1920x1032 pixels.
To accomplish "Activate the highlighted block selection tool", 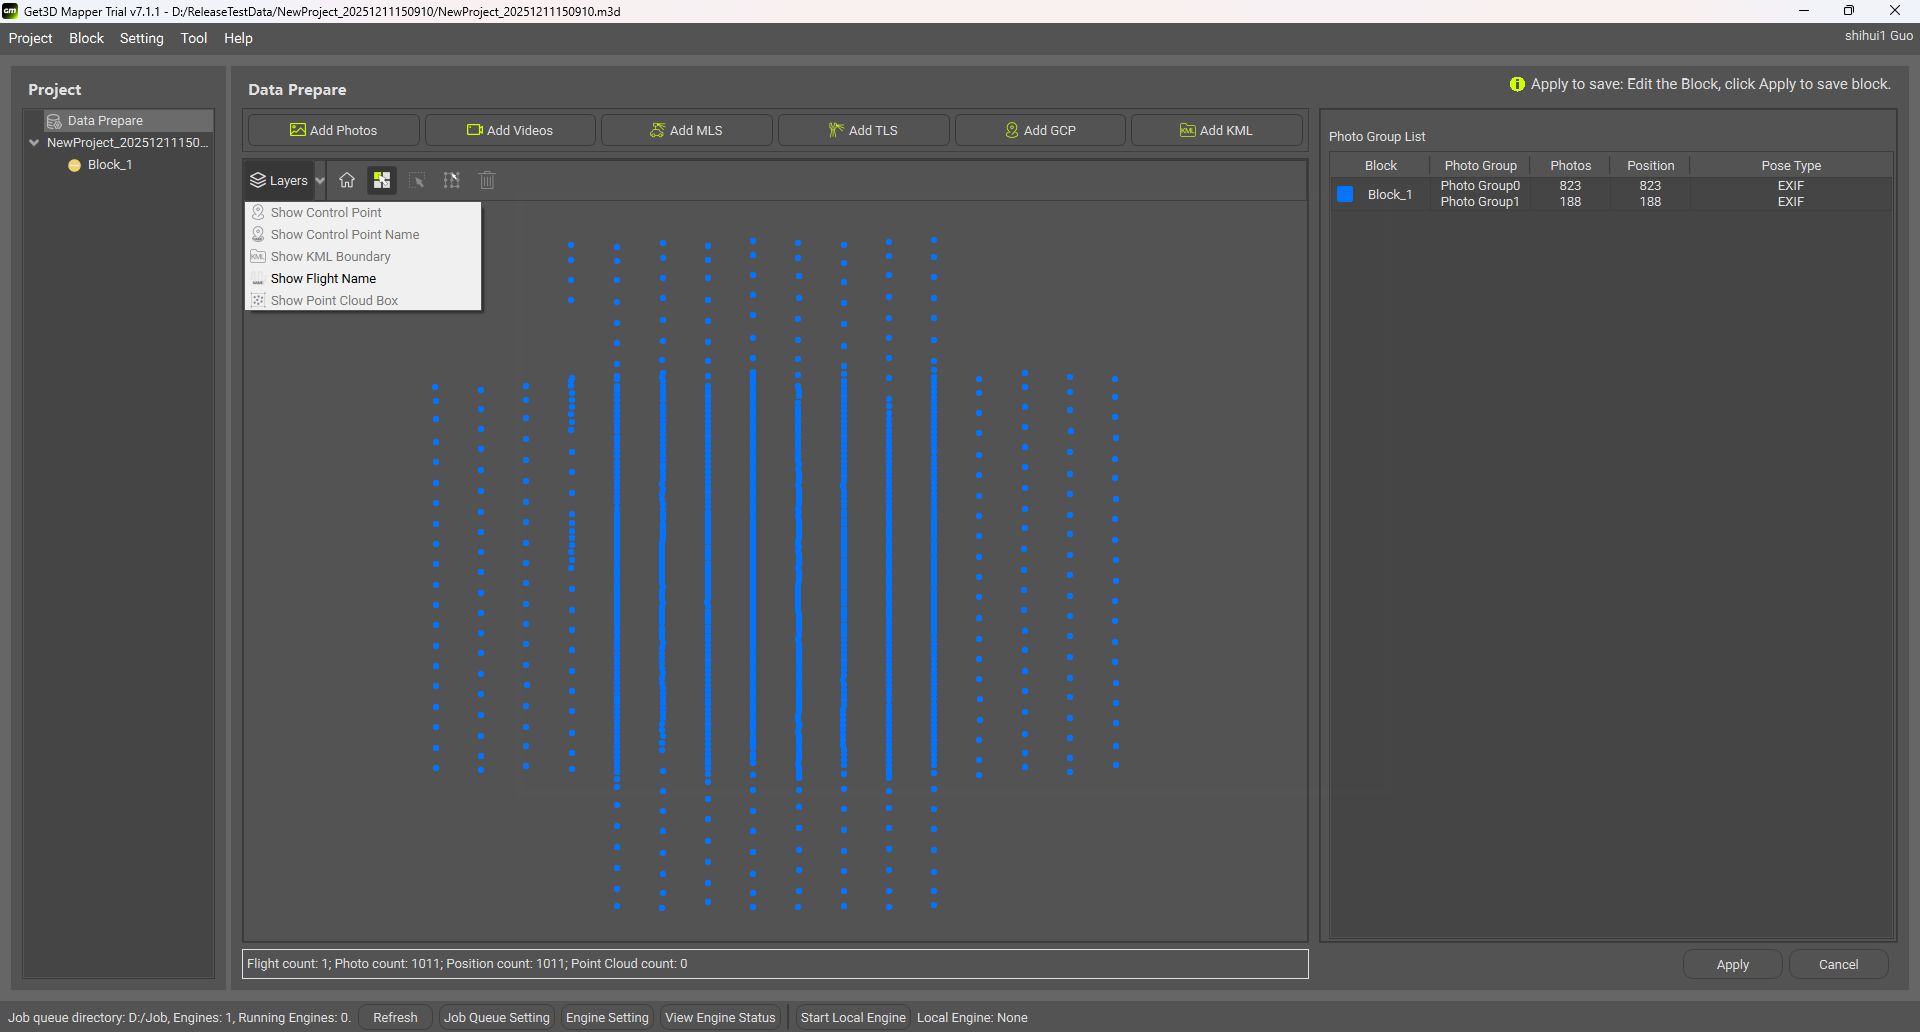I will 382,180.
